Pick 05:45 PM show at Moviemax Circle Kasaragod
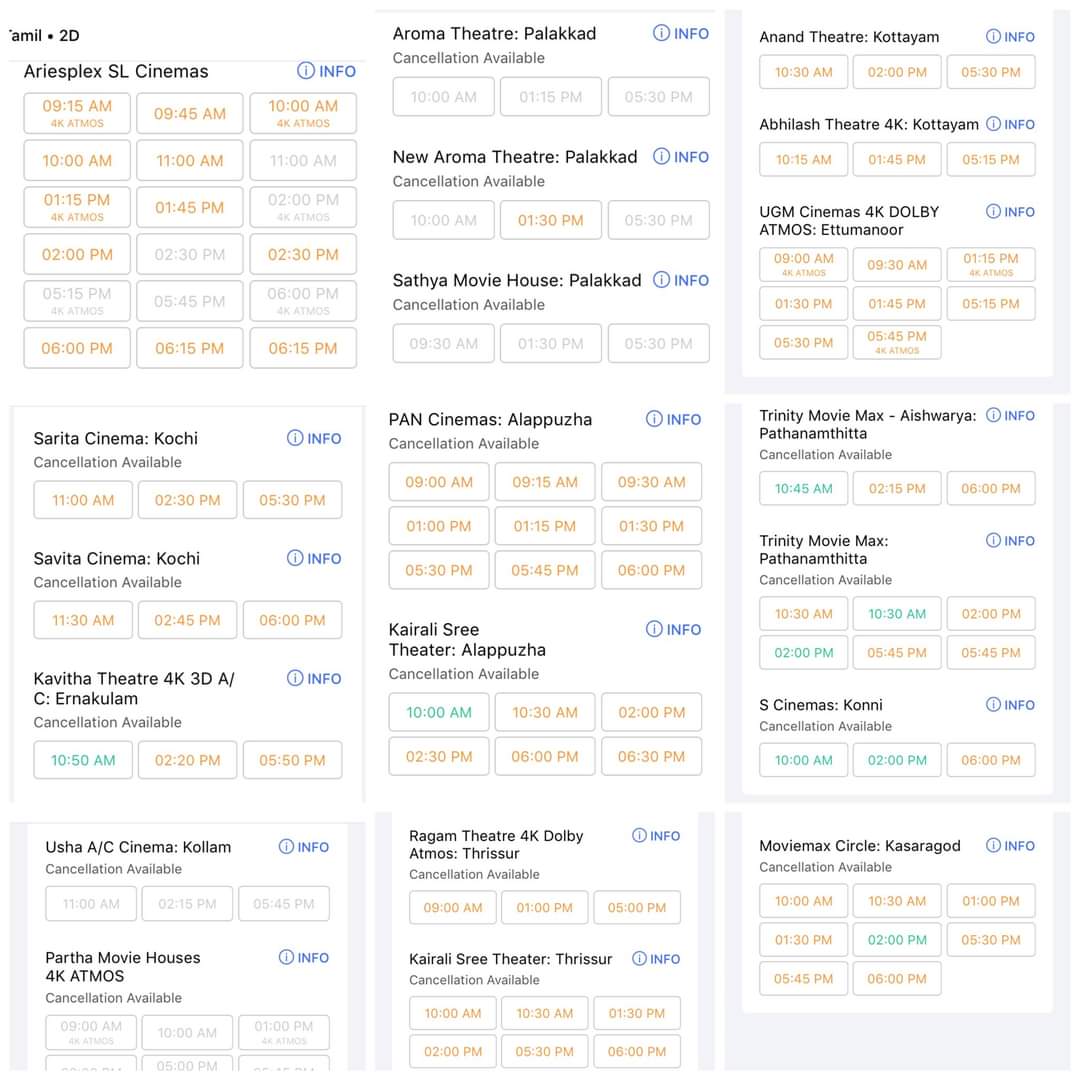1080x1080 pixels. tap(803, 978)
